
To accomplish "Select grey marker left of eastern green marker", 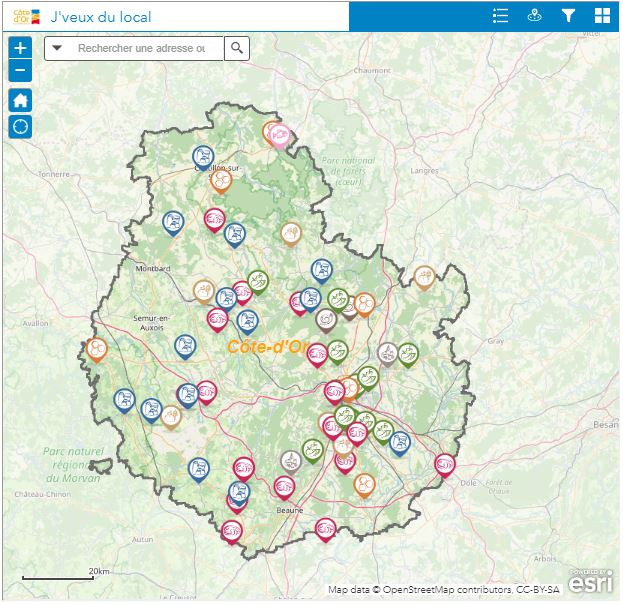I will (387, 354).
